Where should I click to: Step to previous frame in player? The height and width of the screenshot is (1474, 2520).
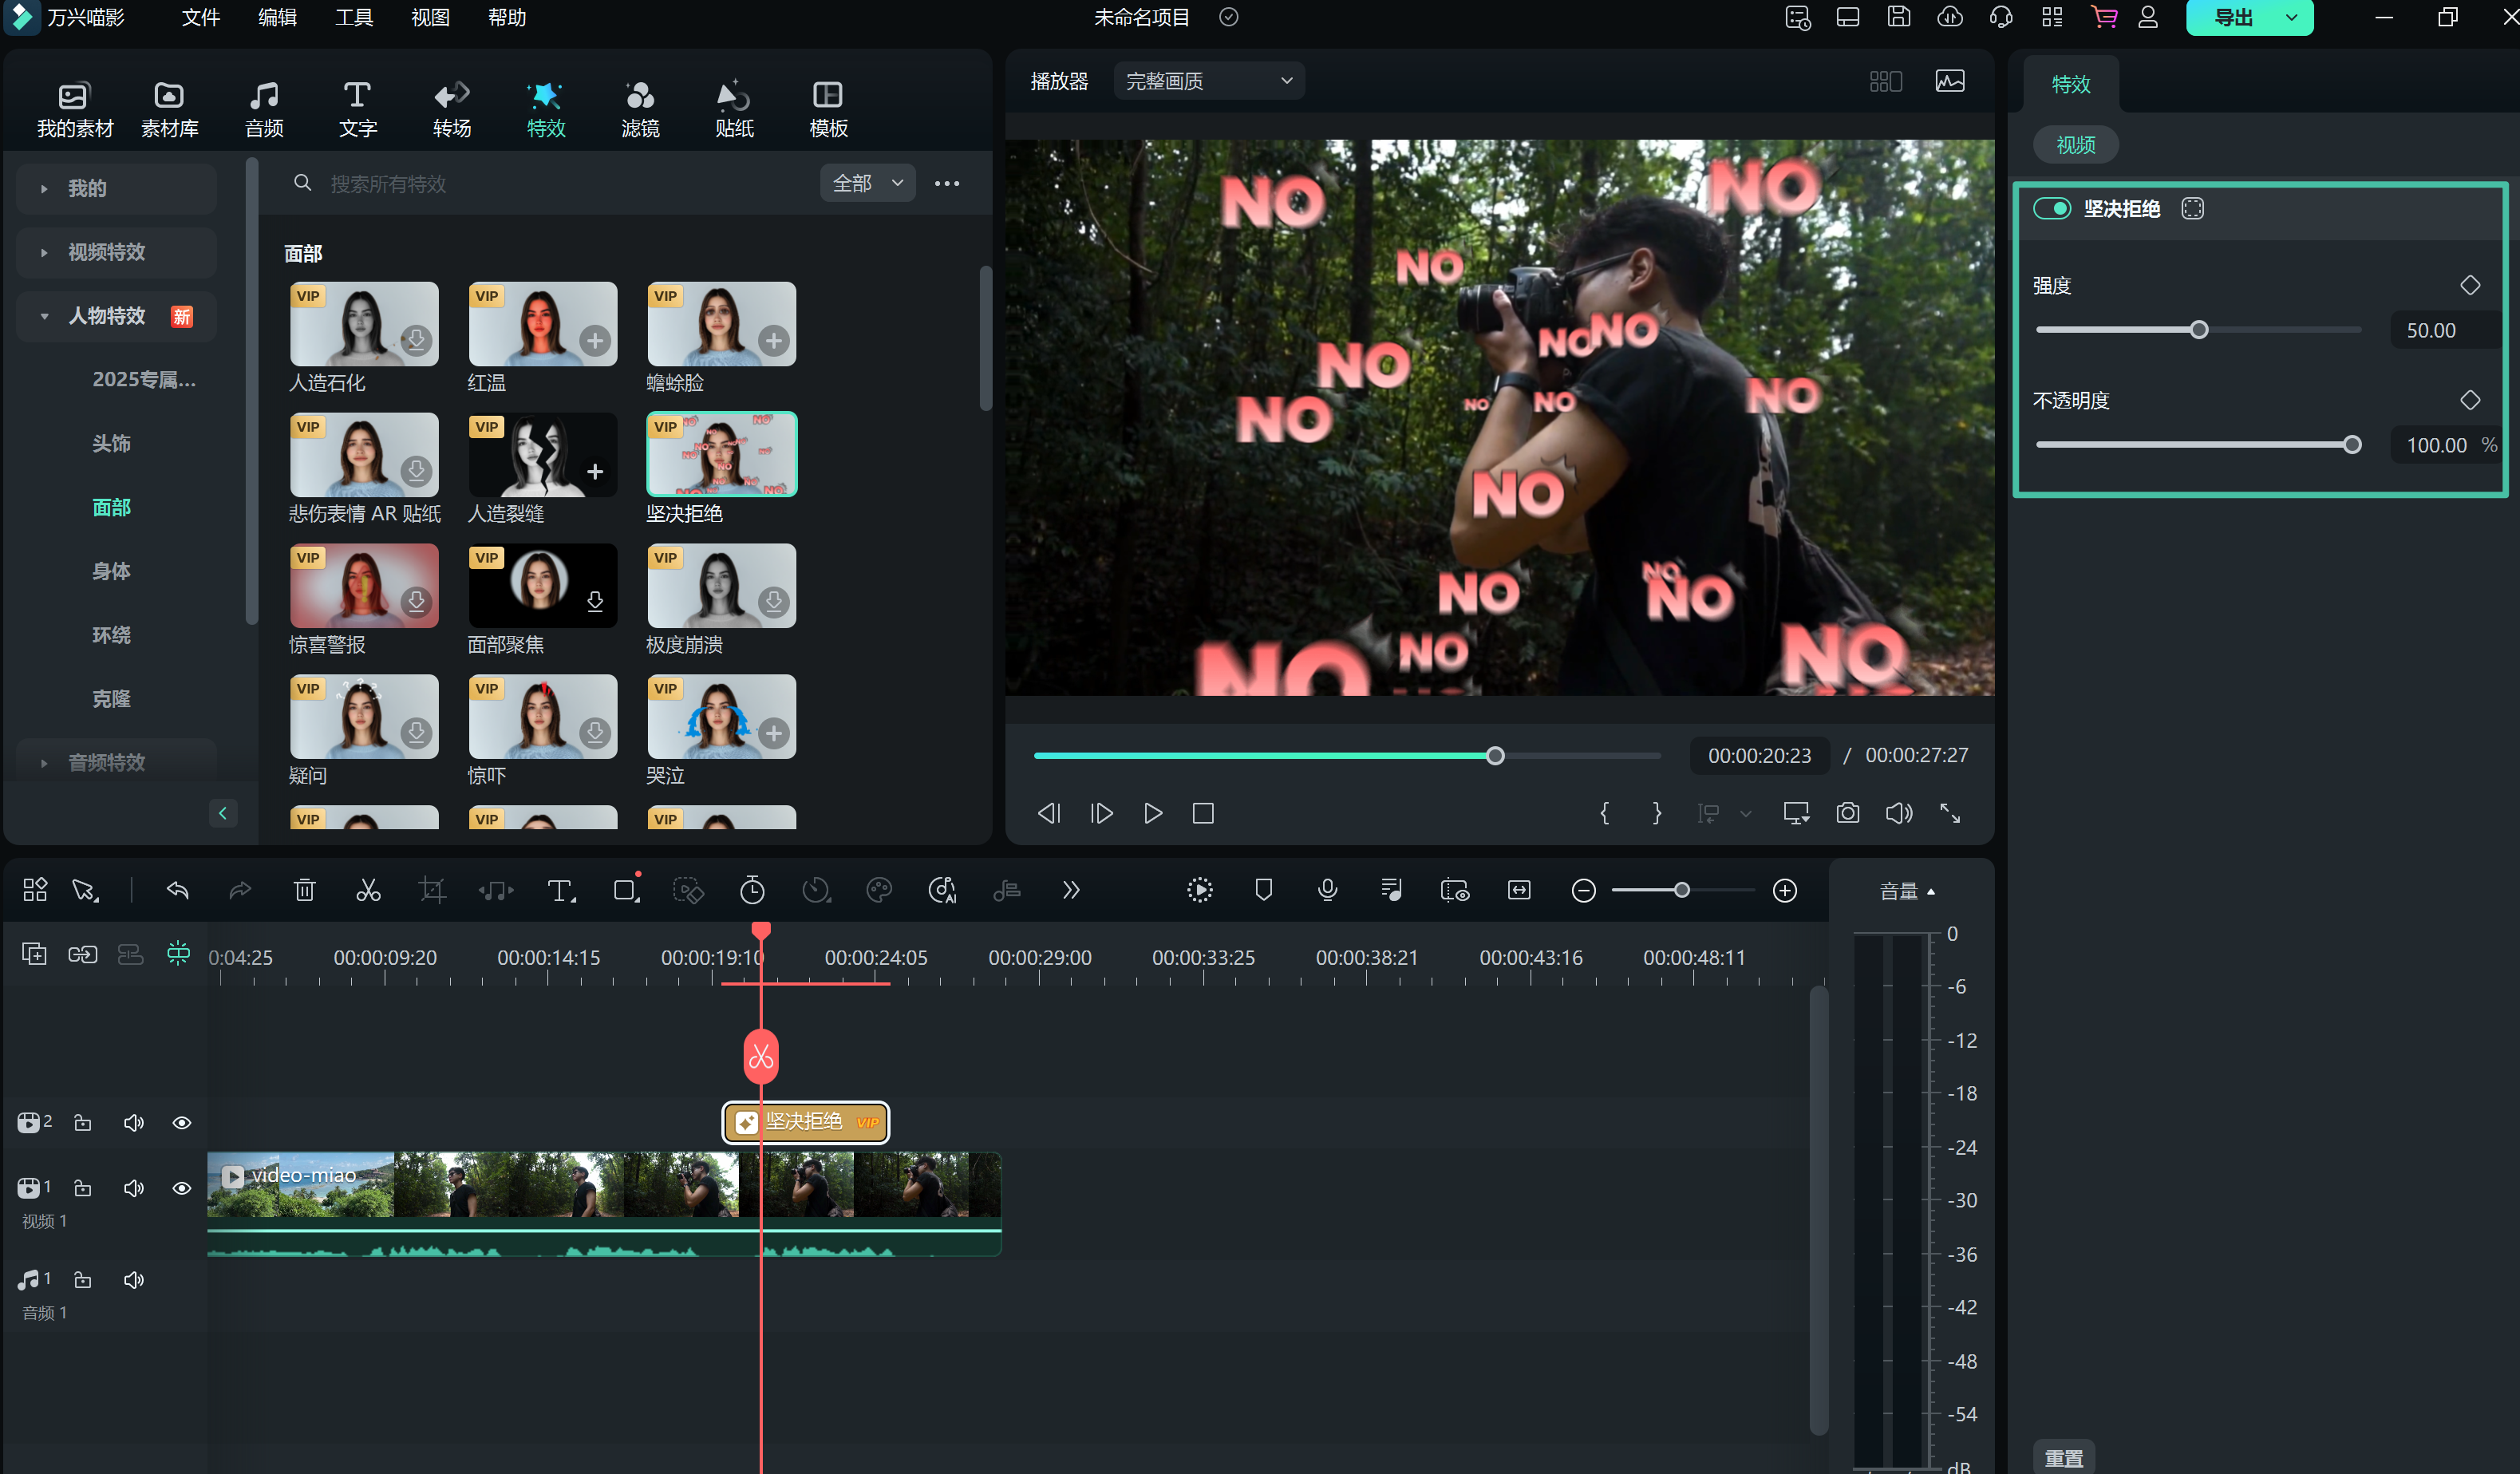[1049, 813]
